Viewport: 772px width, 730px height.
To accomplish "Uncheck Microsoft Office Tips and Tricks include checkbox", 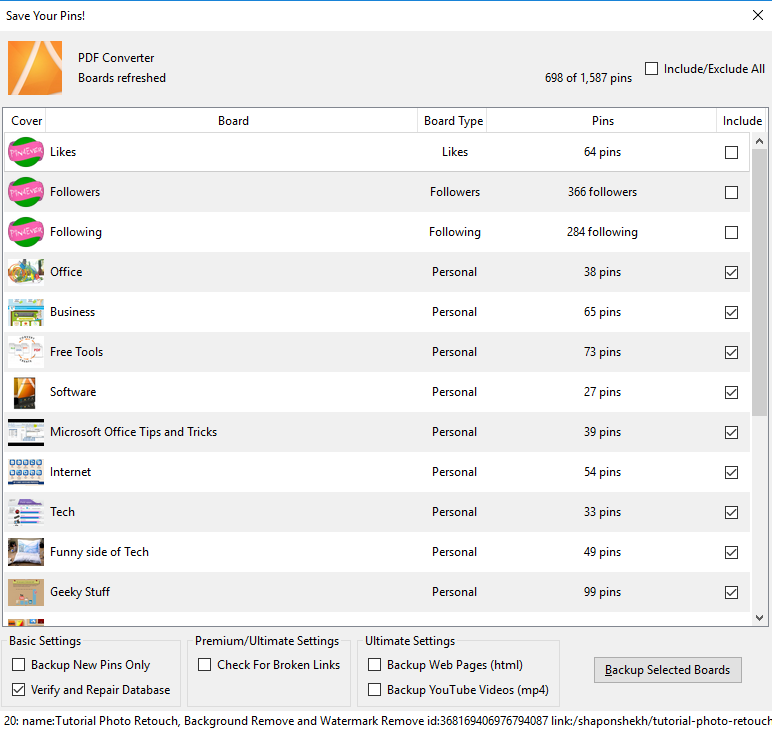I will [x=732, y=432].
